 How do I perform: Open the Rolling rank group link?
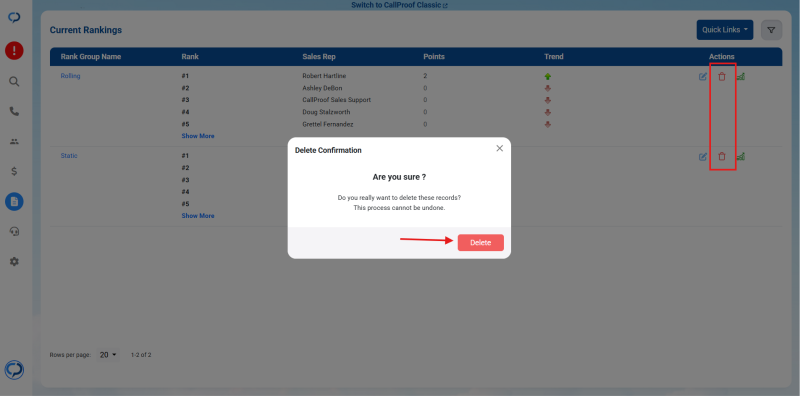(x=70, y=76)
